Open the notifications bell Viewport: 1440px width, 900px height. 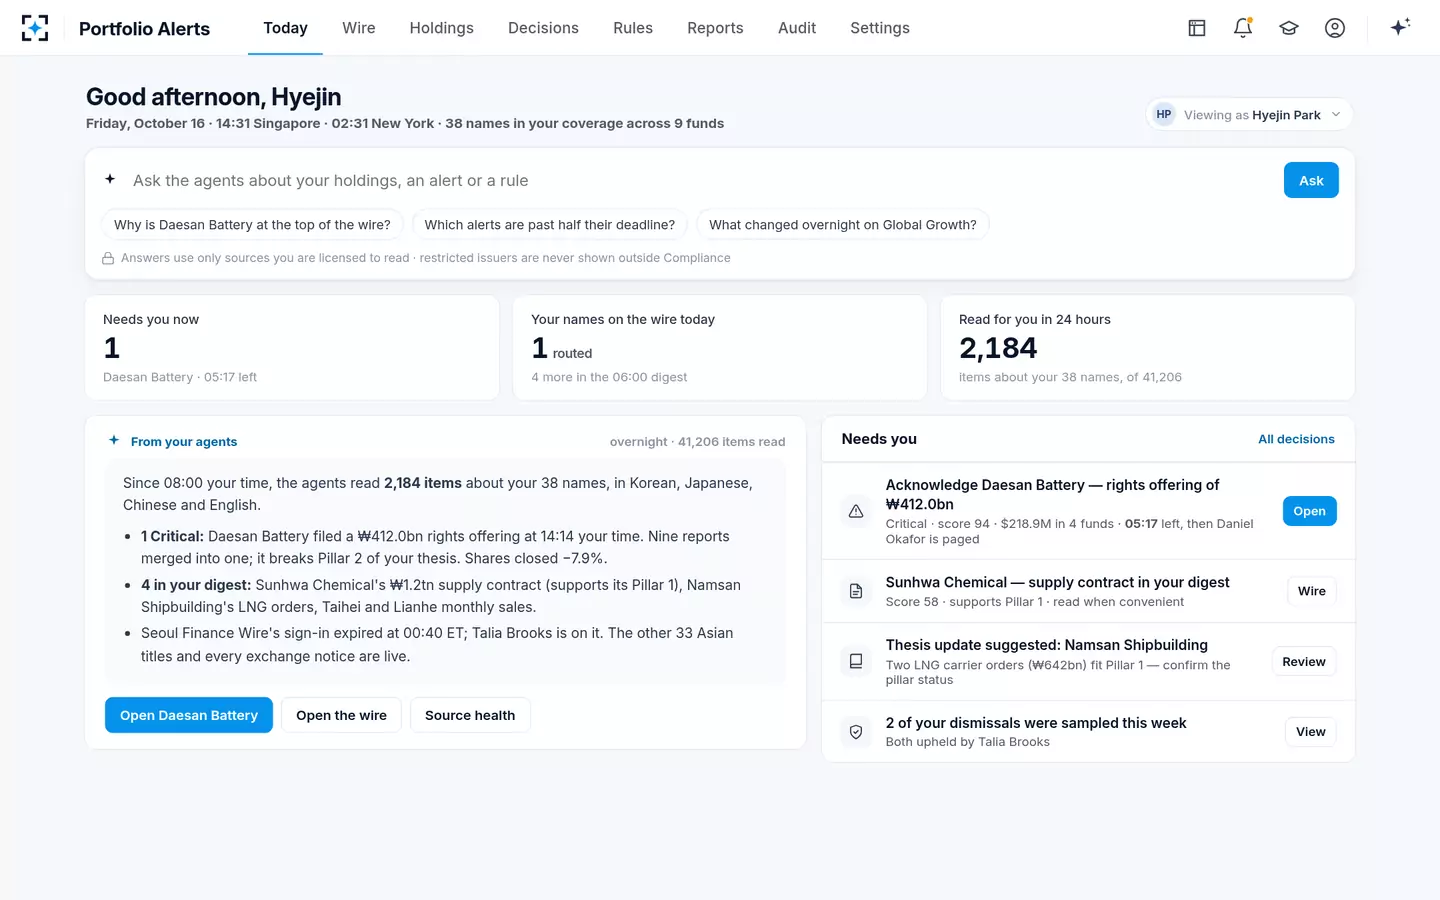pyautogui.click(x=1243, y=28)
